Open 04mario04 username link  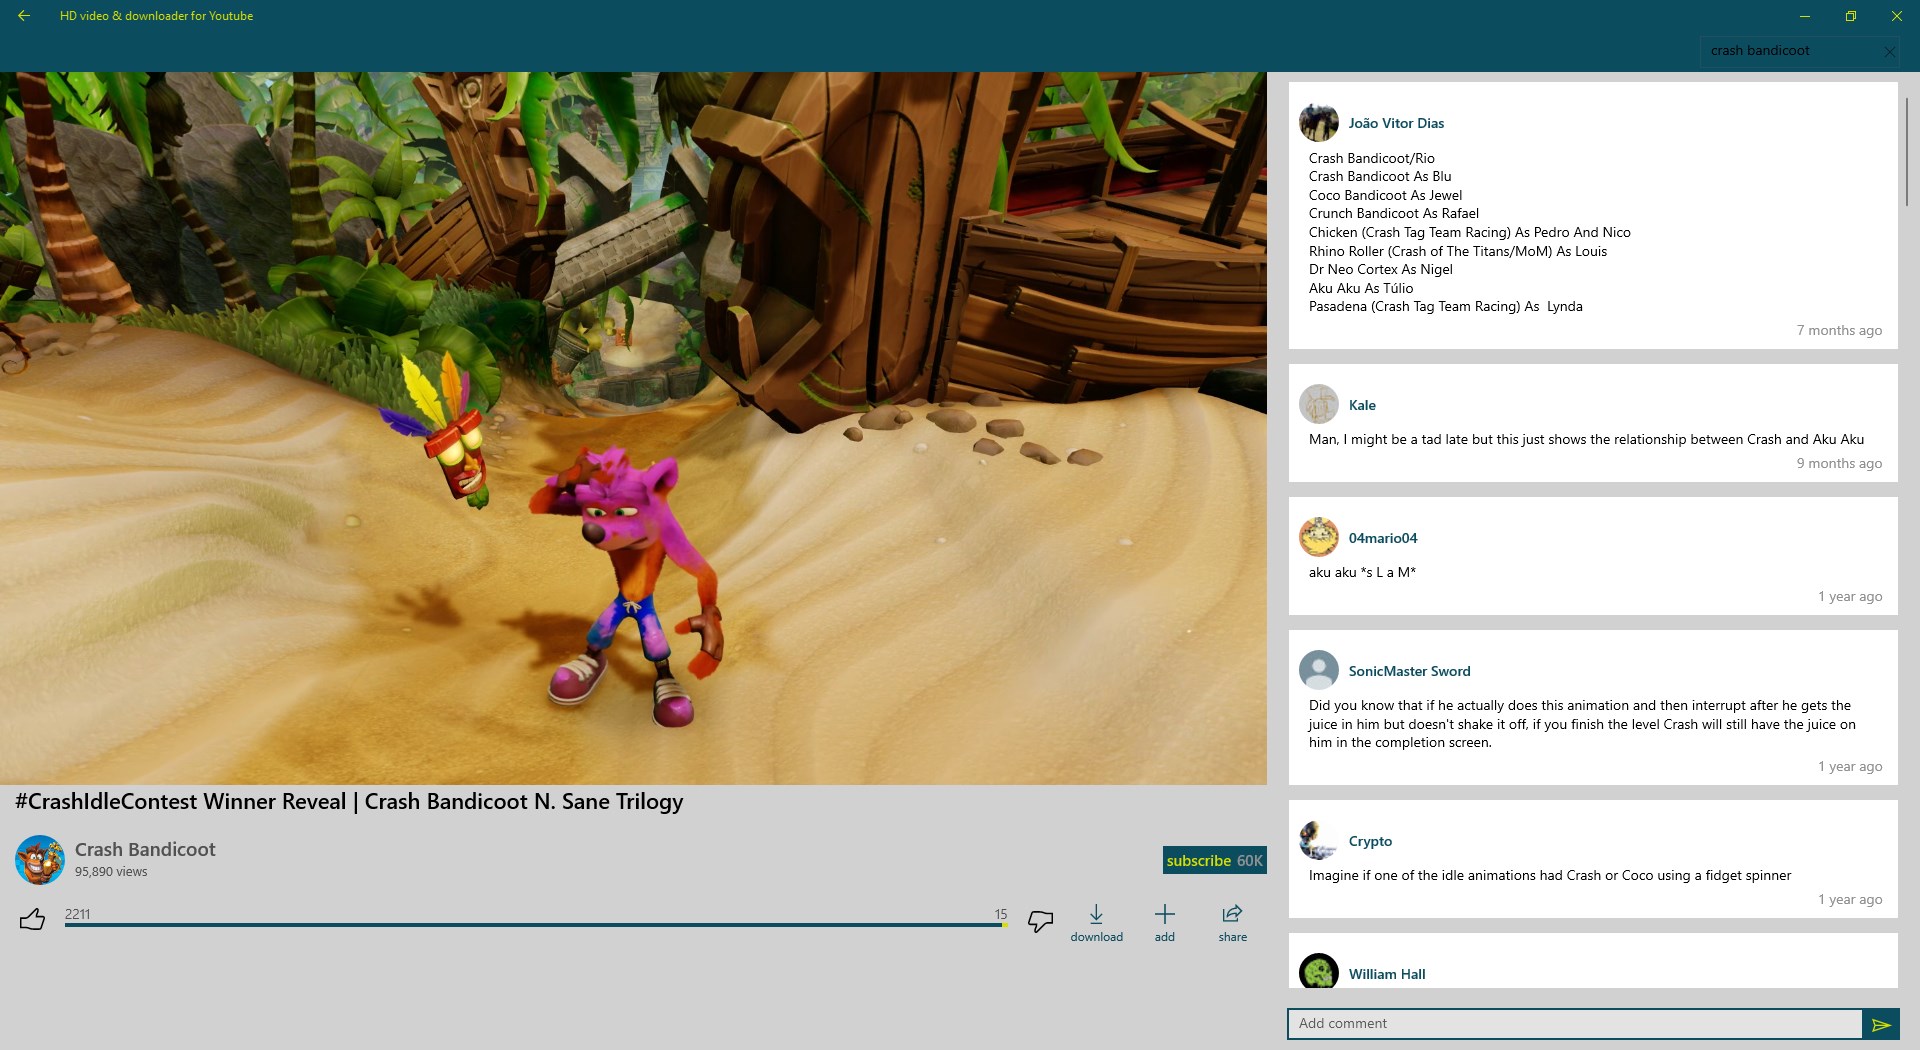1383,538
